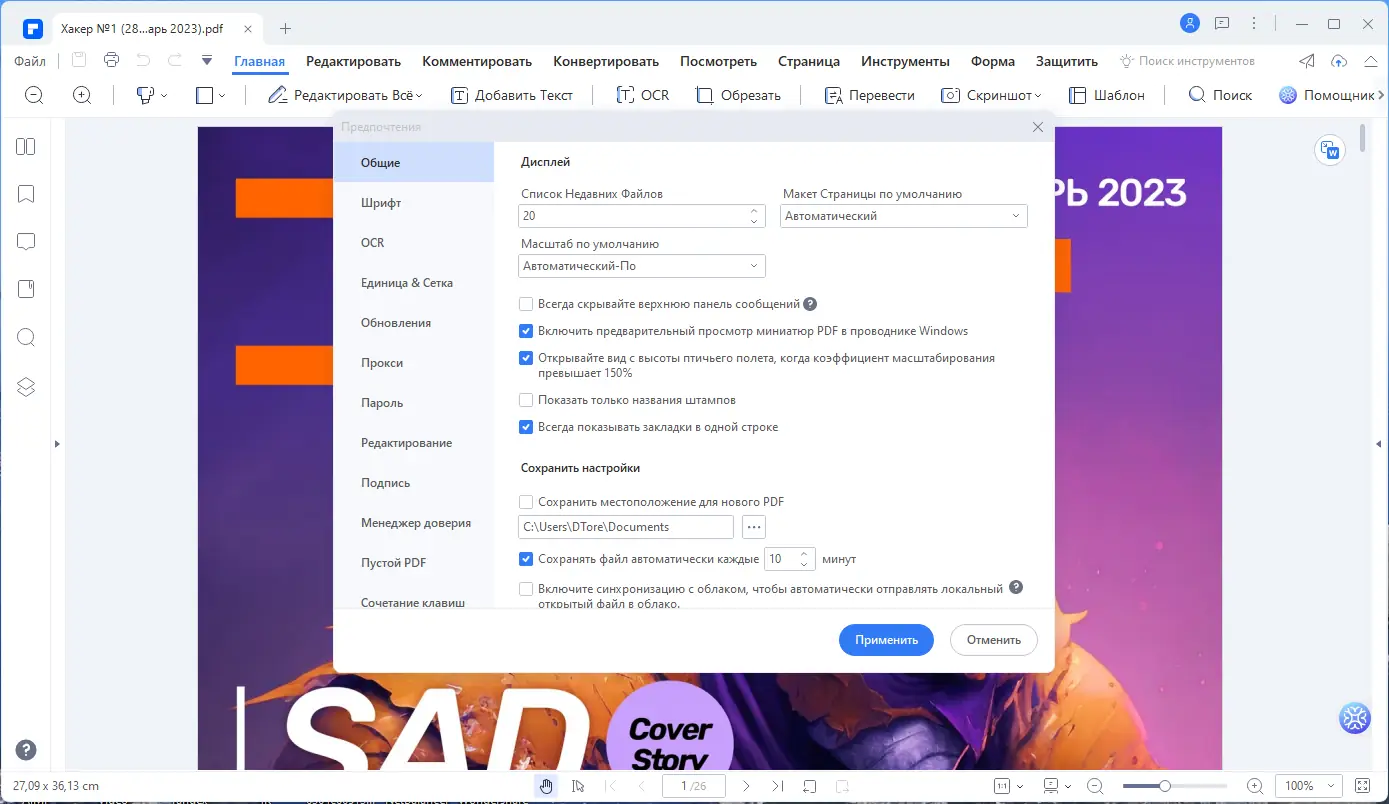Toggle 'Всегда скрывайте верхнюю панель сообщений' checkbox
The height and width of the screenshot is (804, 1389).
pos(526,304)
